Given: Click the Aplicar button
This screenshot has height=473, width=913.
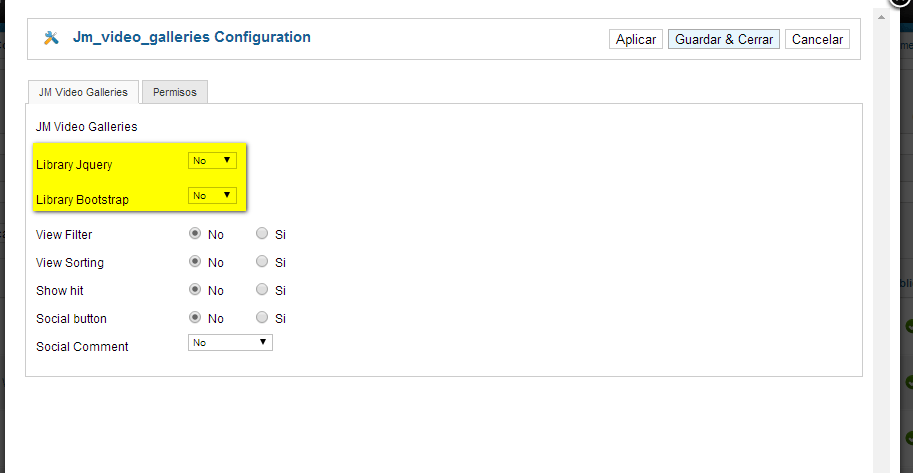Looking at the screenshot, I should [636, 40].
